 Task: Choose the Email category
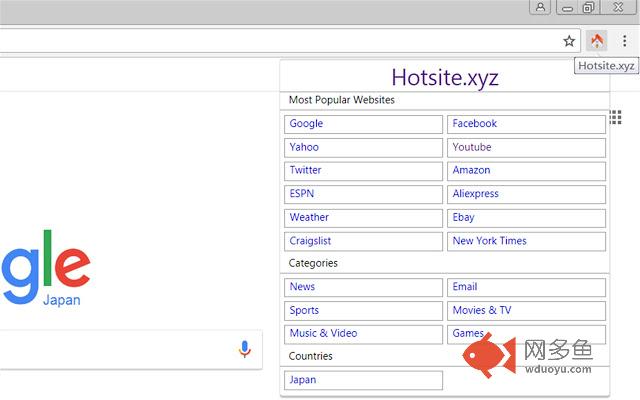tap(526, 287)
